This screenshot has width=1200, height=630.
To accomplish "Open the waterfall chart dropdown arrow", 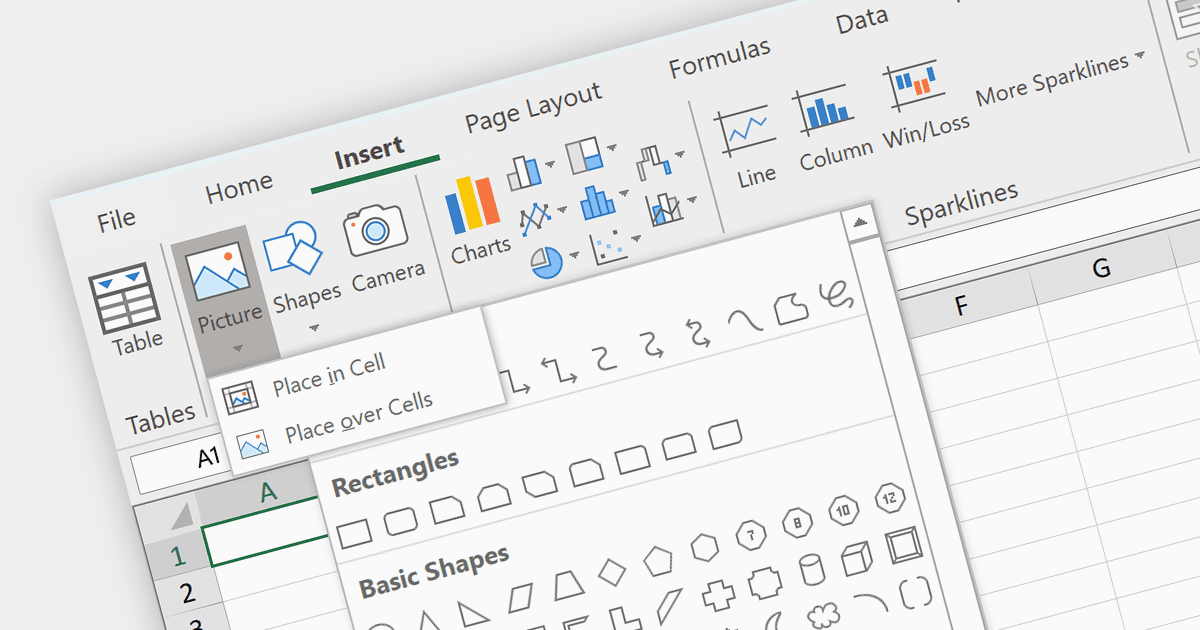I will pyautogui.click(x=681, y=154).
